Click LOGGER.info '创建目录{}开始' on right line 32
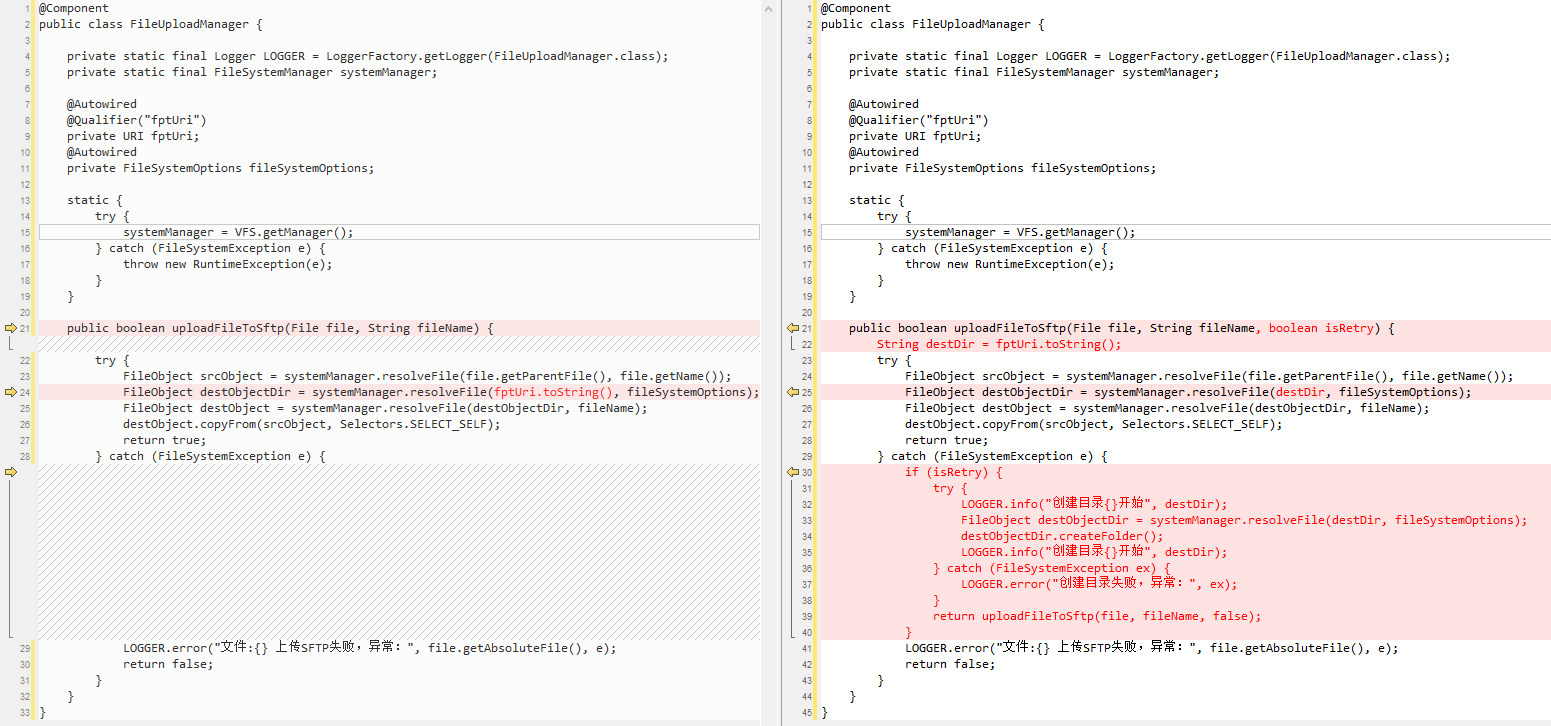The width and height of the screenshot is (1551, 726). coord(1093,504)
